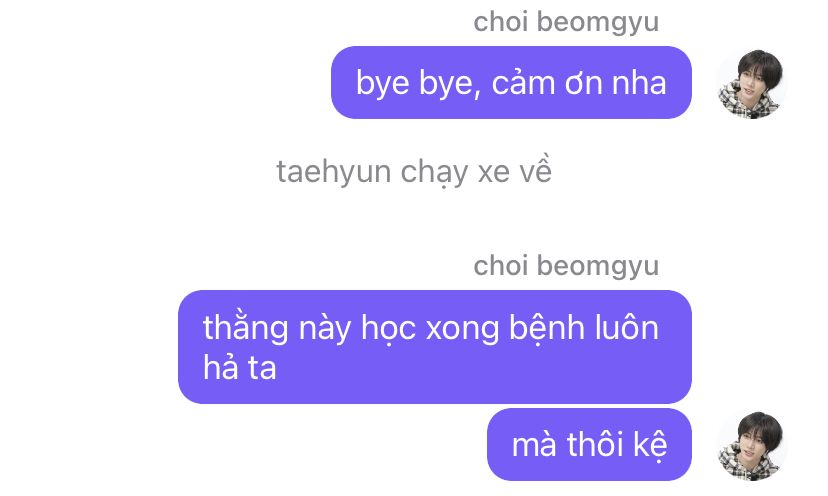Click the word 'kệ' in the last bubble
The image size is (828, 496).
650,445
